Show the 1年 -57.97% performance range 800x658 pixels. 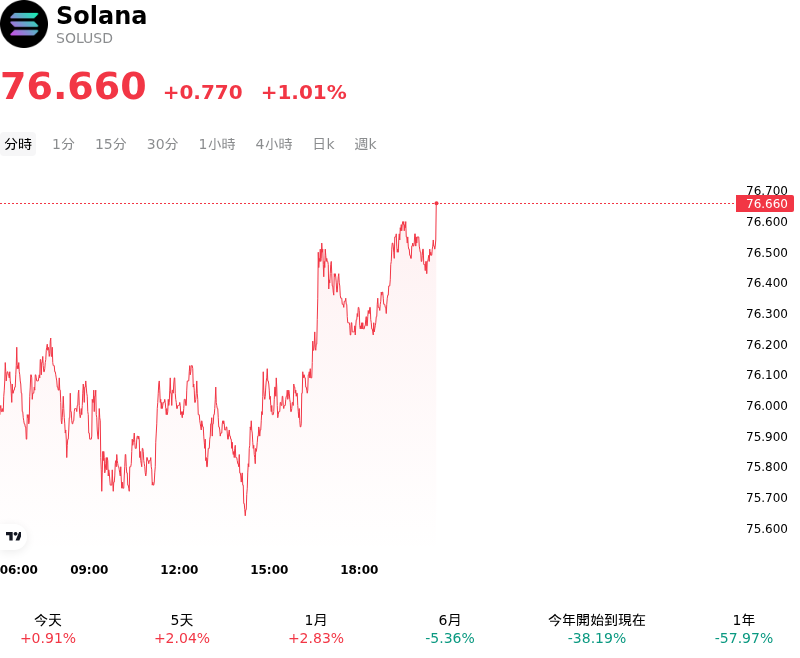click(743, 629)
